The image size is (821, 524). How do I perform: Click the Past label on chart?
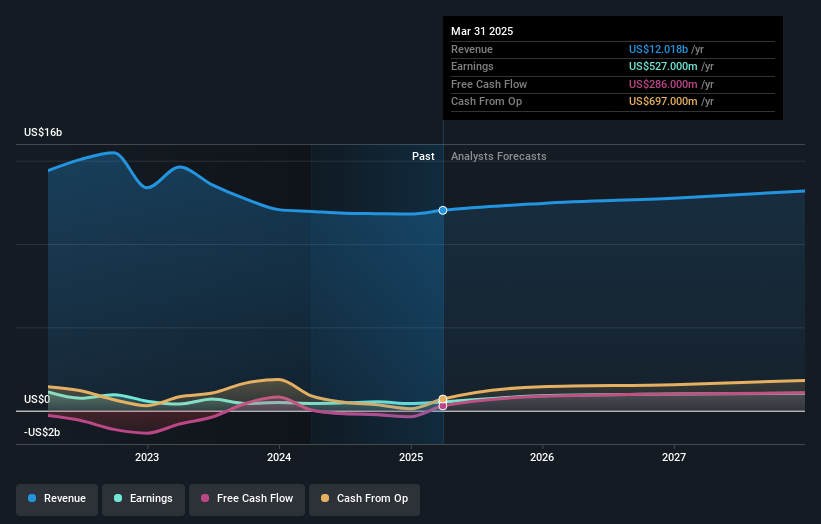pos(423,156)
